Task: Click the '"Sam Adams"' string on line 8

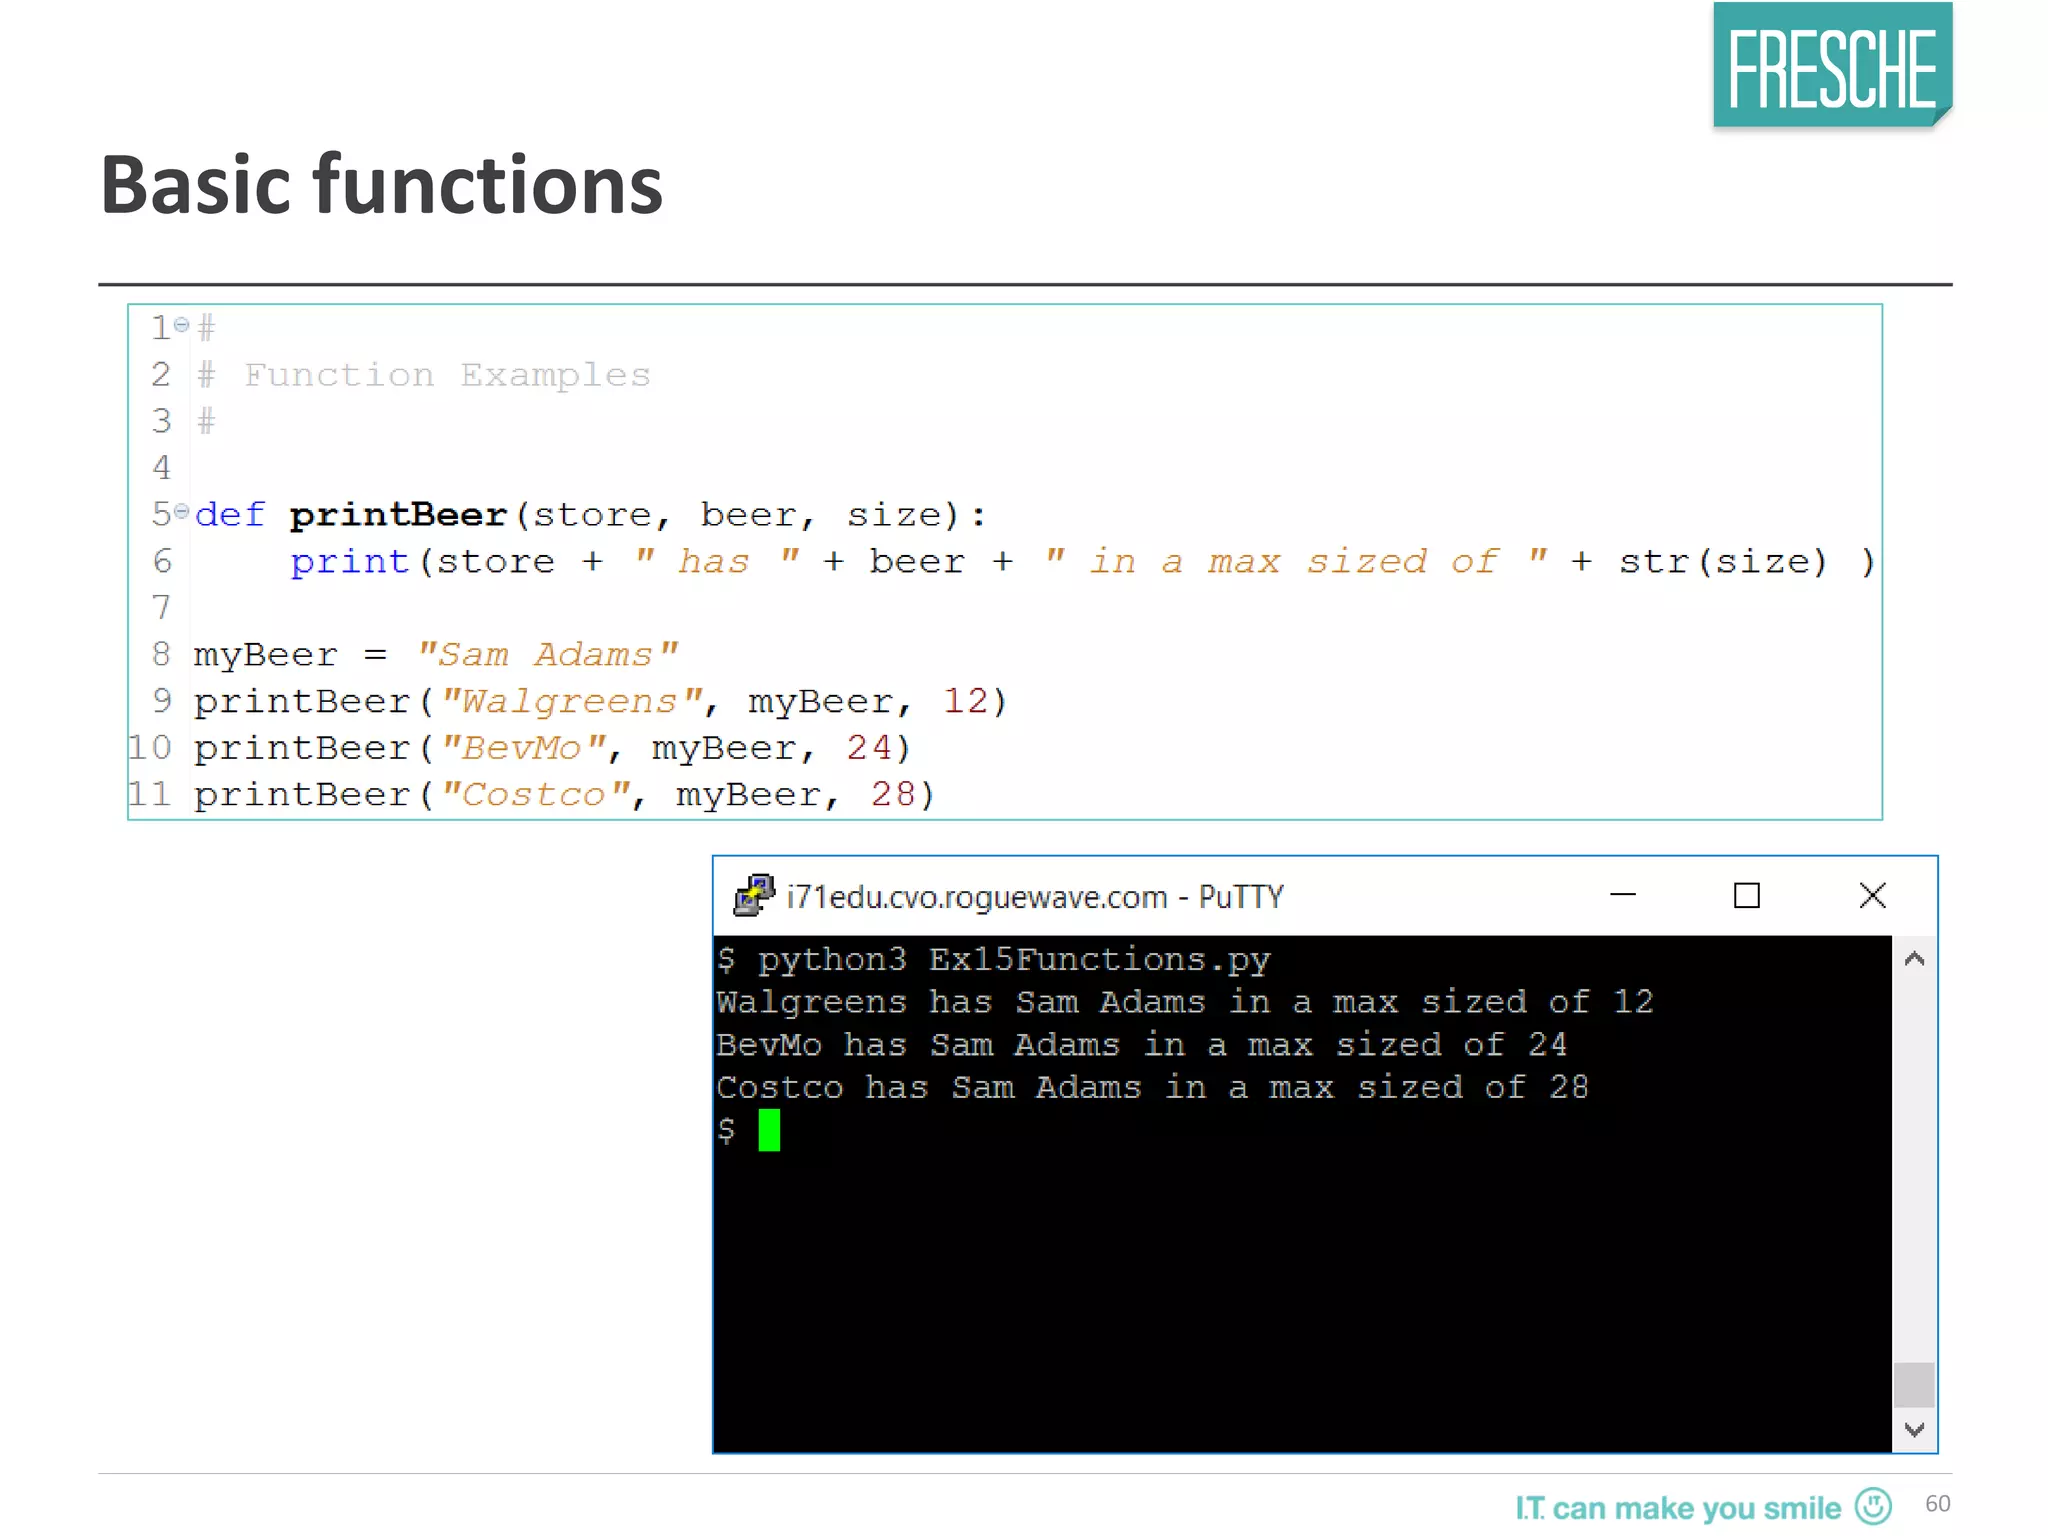Action: click(548, 655)
